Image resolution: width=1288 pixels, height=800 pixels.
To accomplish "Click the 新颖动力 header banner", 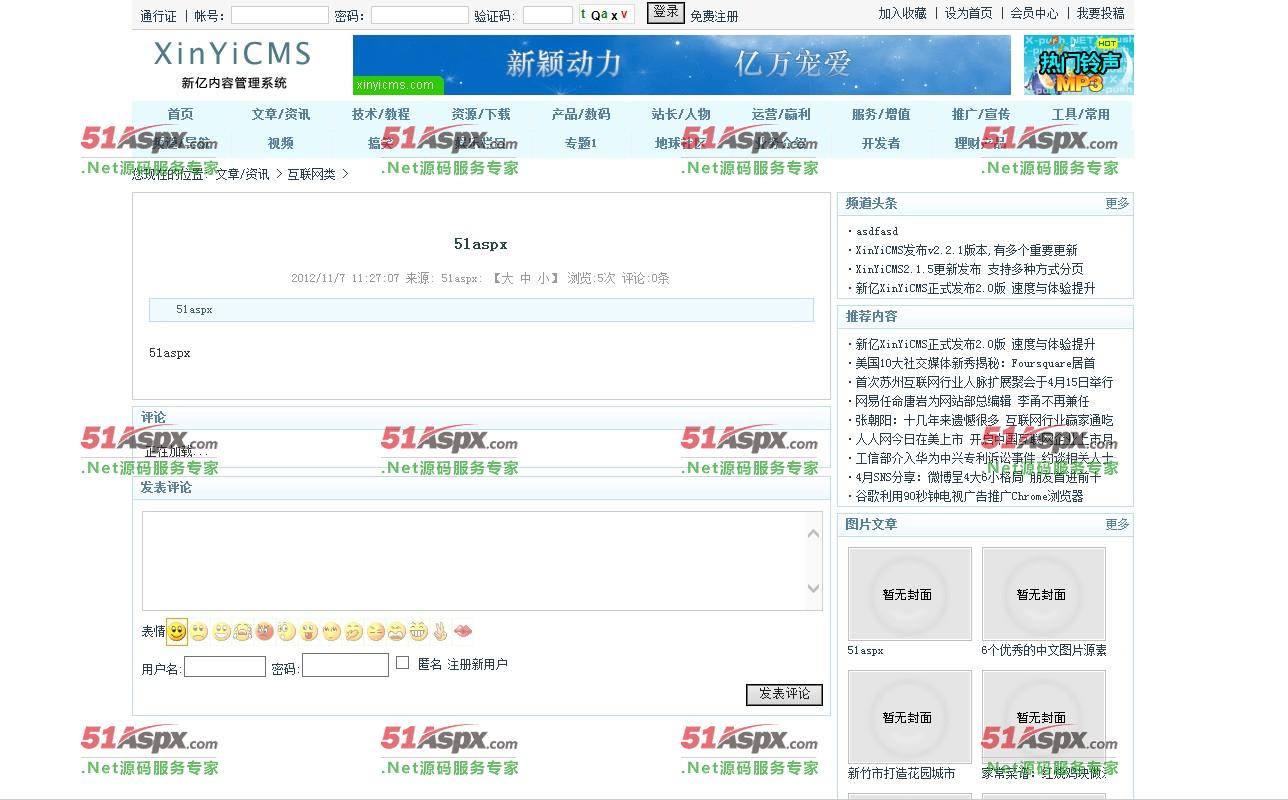I will 682,65.
